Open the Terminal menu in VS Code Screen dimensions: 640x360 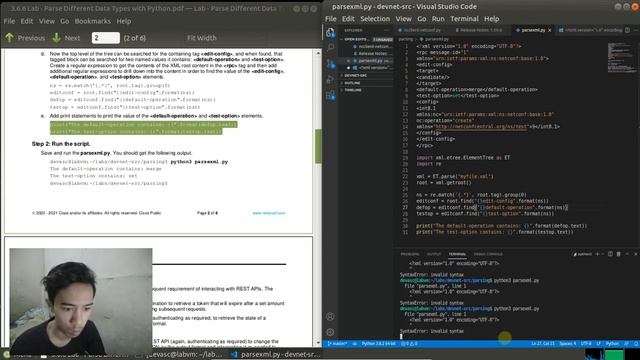coord(464,19)
